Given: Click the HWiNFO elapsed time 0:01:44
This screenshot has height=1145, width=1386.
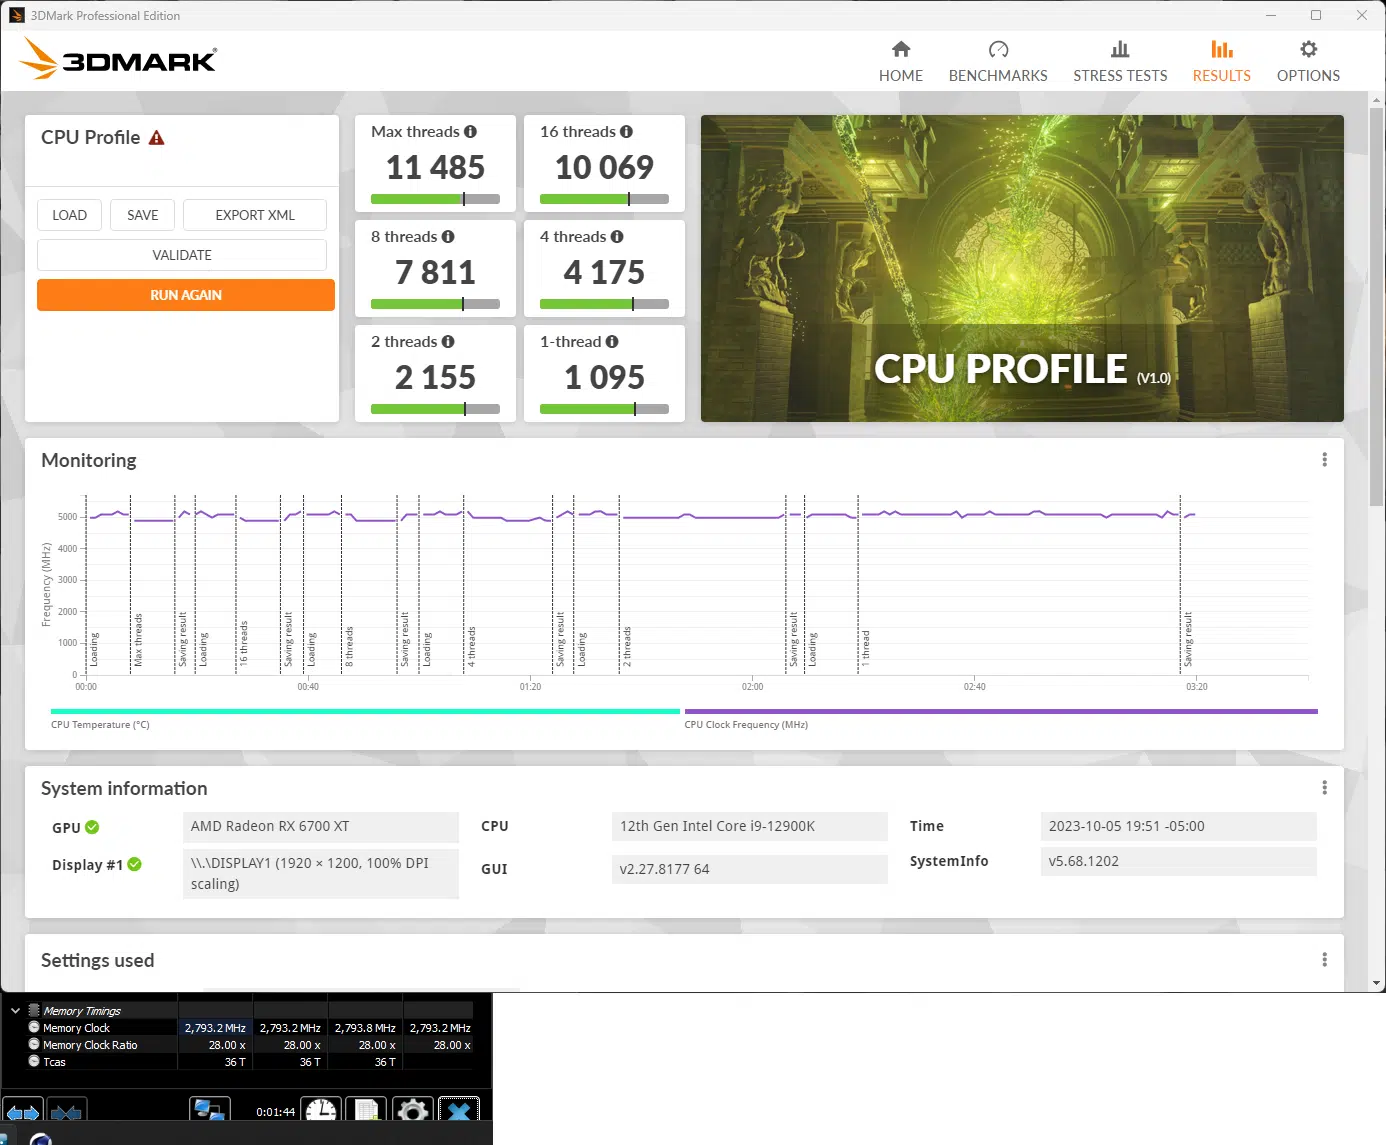Looking at the screenshot, I should pos(276,1112).
